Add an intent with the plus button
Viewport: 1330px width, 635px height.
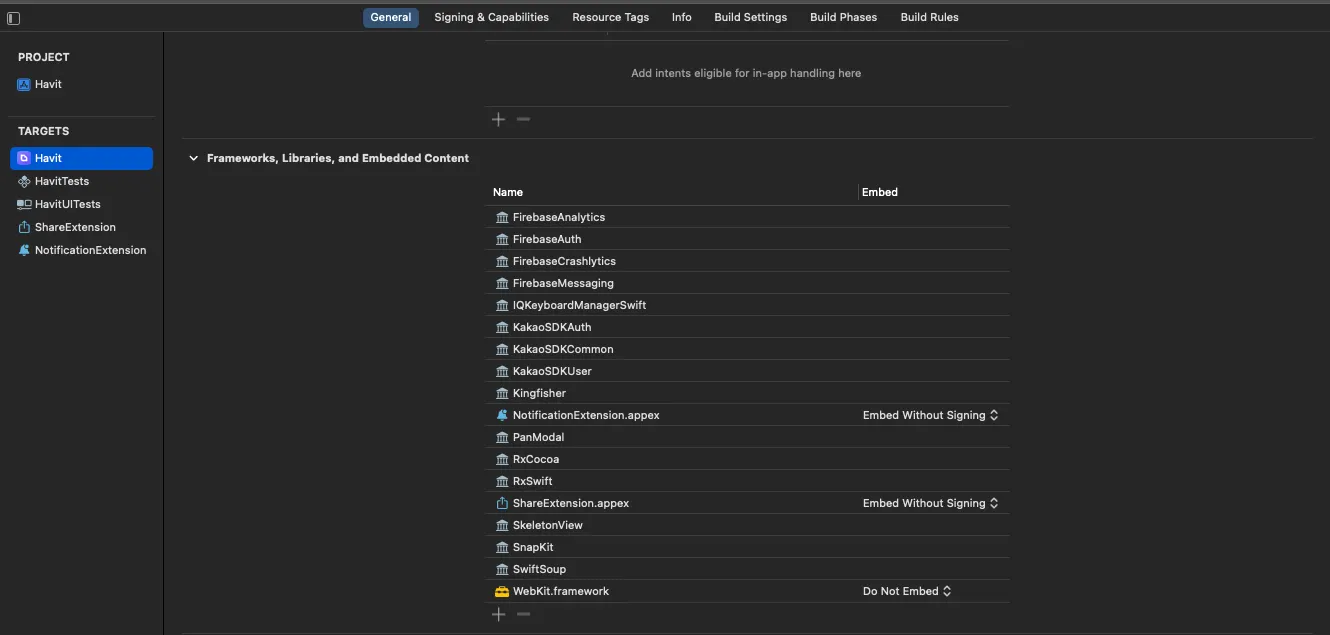coord(499,120)
